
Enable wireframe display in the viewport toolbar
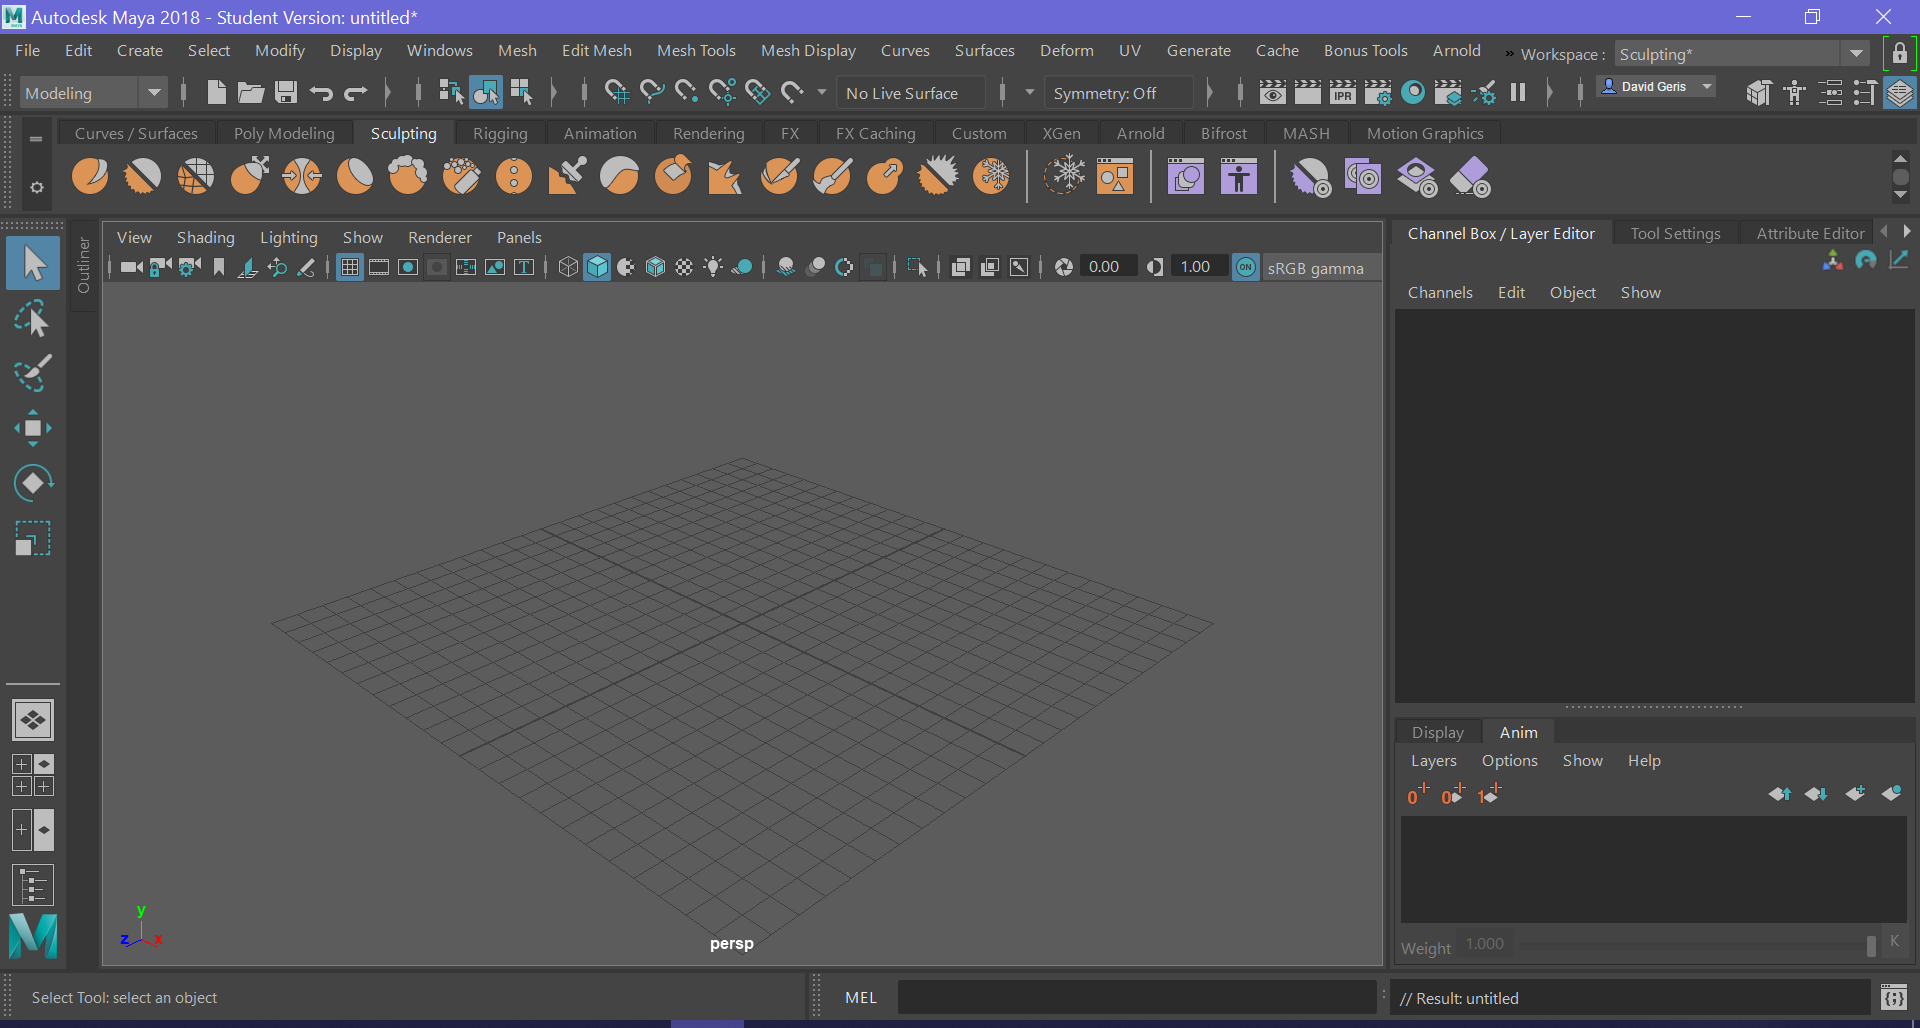(x=568, y=267)
